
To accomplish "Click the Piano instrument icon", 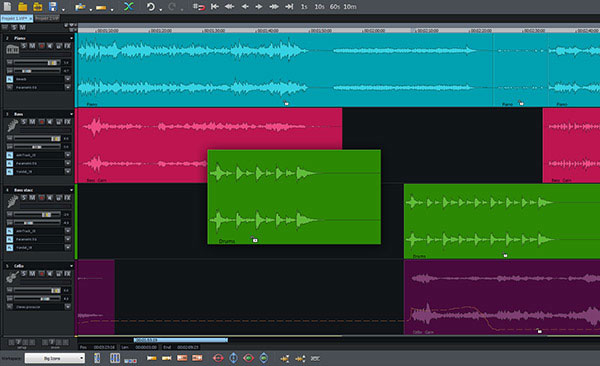I will point(12,49).
